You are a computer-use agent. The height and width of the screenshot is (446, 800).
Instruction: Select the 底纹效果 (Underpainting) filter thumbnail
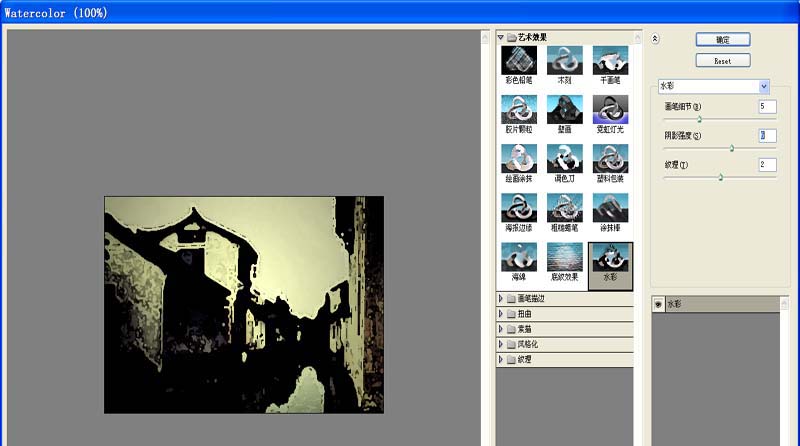pyautogui.click(x=564, y=257)
